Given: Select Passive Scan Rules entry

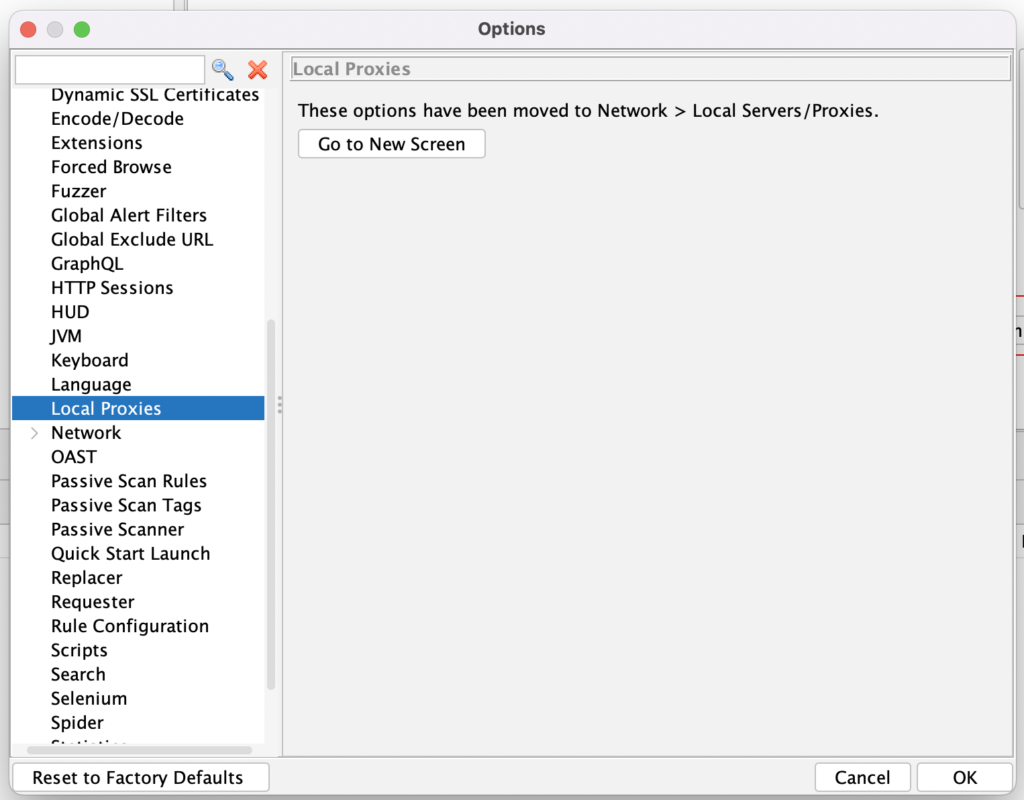Looking at the screenshot, I should point(129,481).
